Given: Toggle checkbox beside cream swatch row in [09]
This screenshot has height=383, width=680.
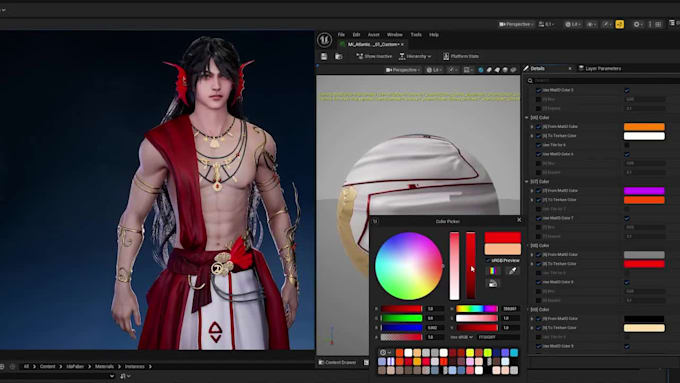Looking at the screenshot, I should click(538, 328).
